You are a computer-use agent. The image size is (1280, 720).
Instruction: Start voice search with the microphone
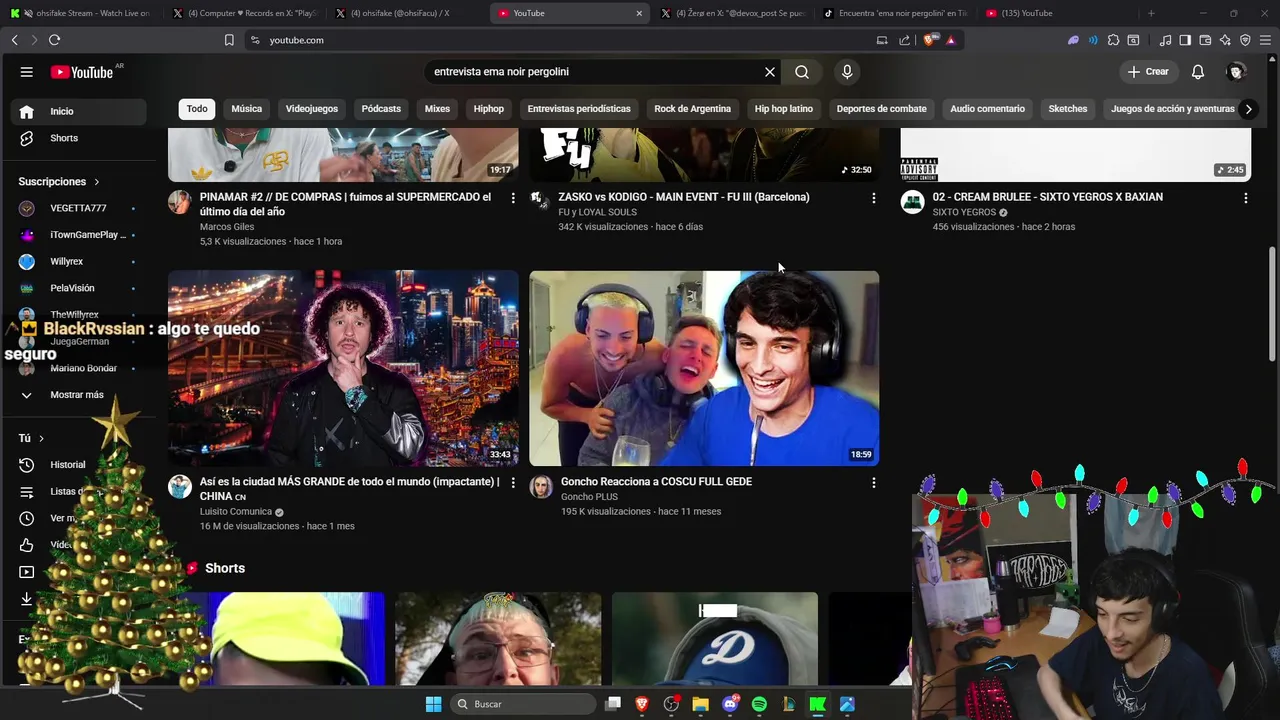click(847, 72)
